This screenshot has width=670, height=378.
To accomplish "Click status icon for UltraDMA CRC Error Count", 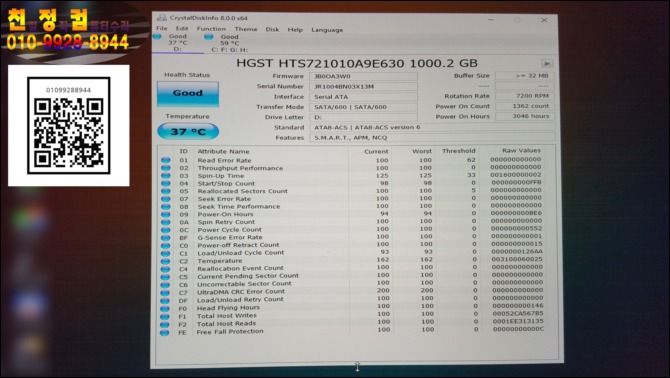I will [165, 293].
